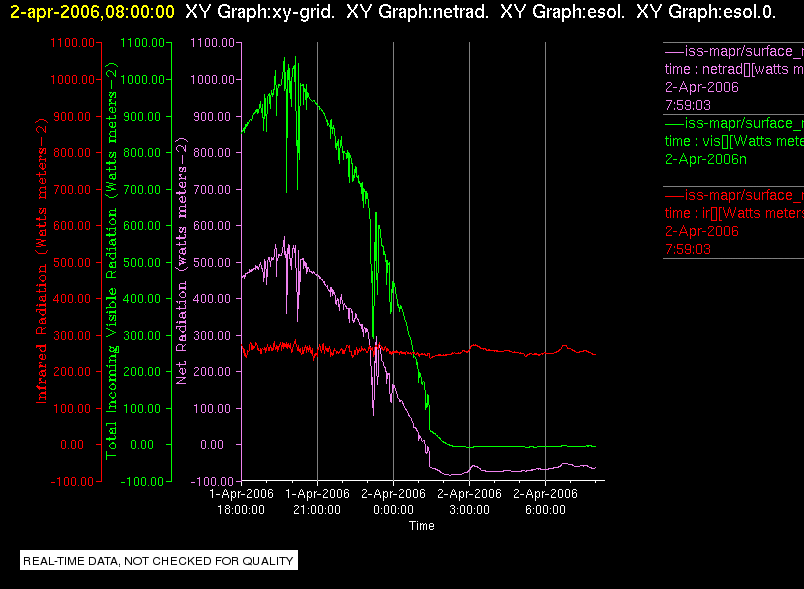
Task: Click the green axis 300.00 tick value
Action: (142, 336)
